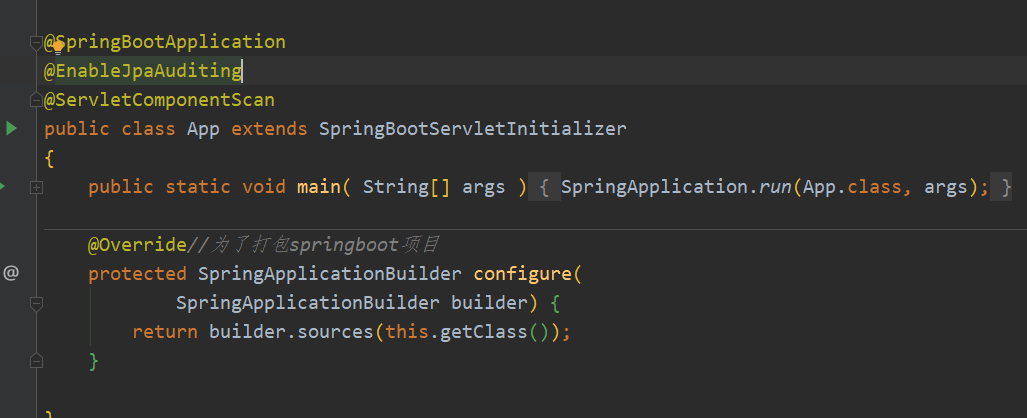Click fold end marker at @ServletComponentScan
Viewport: 1027px width, 418px height.
(x=36, y=100)
